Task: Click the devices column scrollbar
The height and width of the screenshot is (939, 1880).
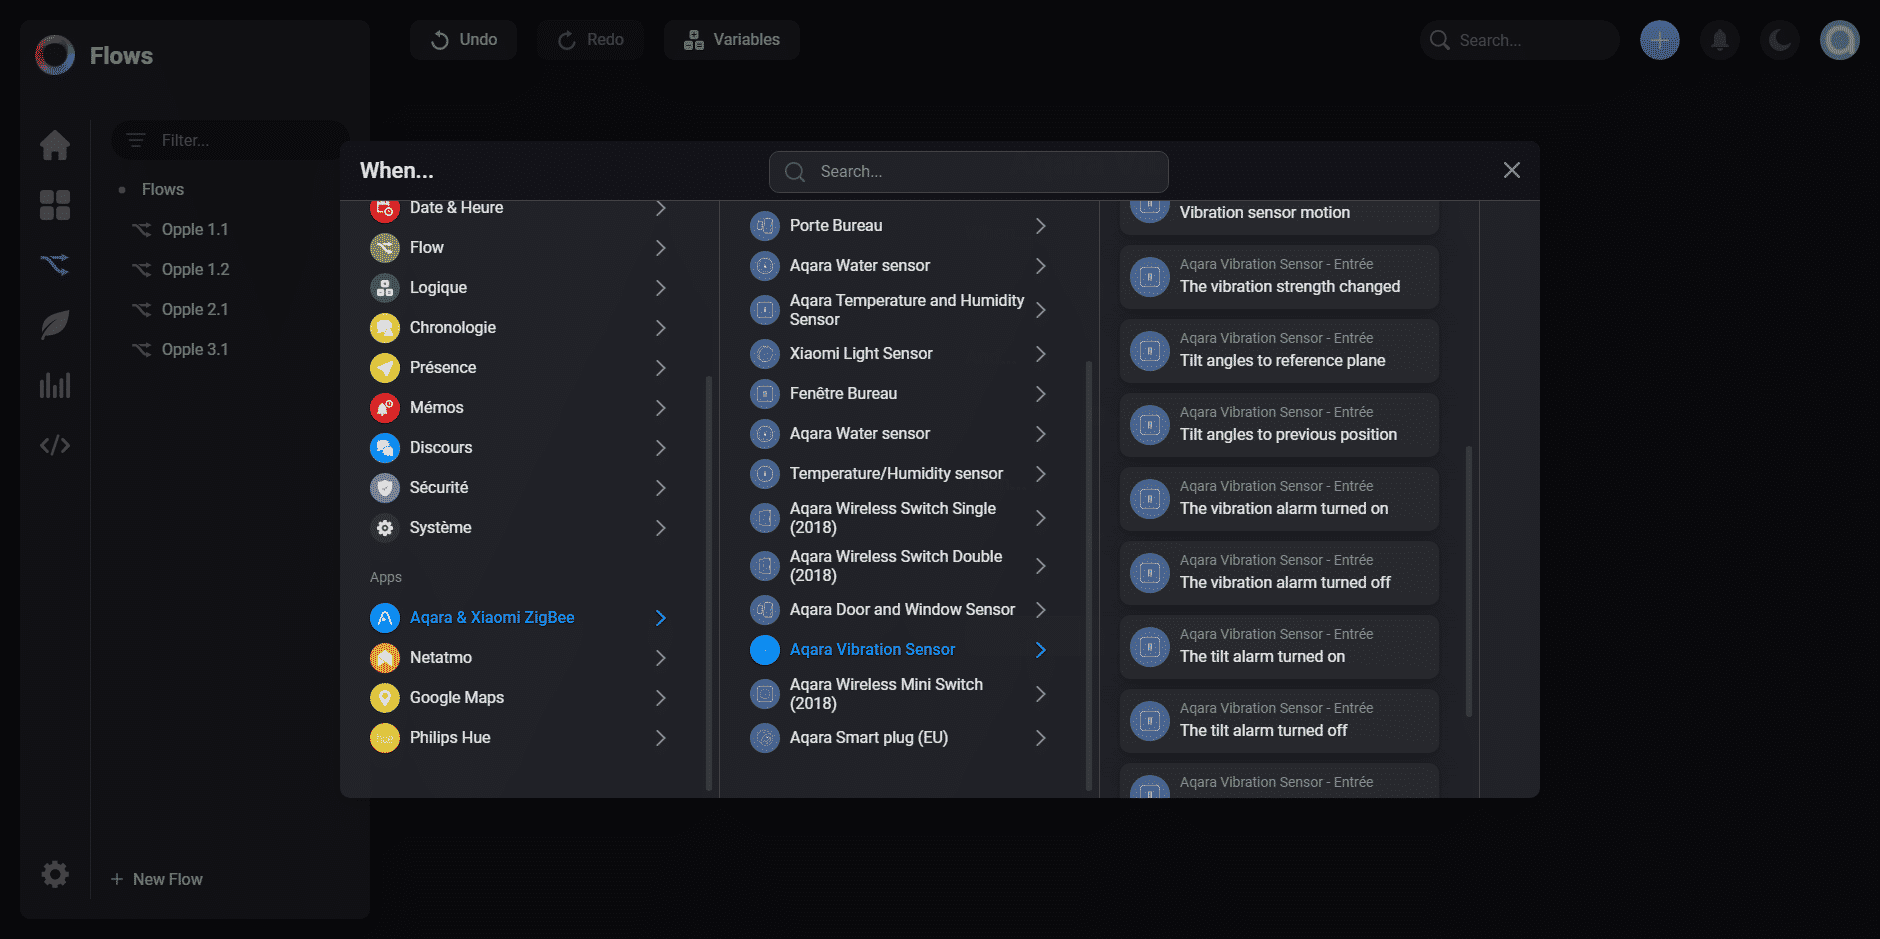Action: click(1089, 575)
